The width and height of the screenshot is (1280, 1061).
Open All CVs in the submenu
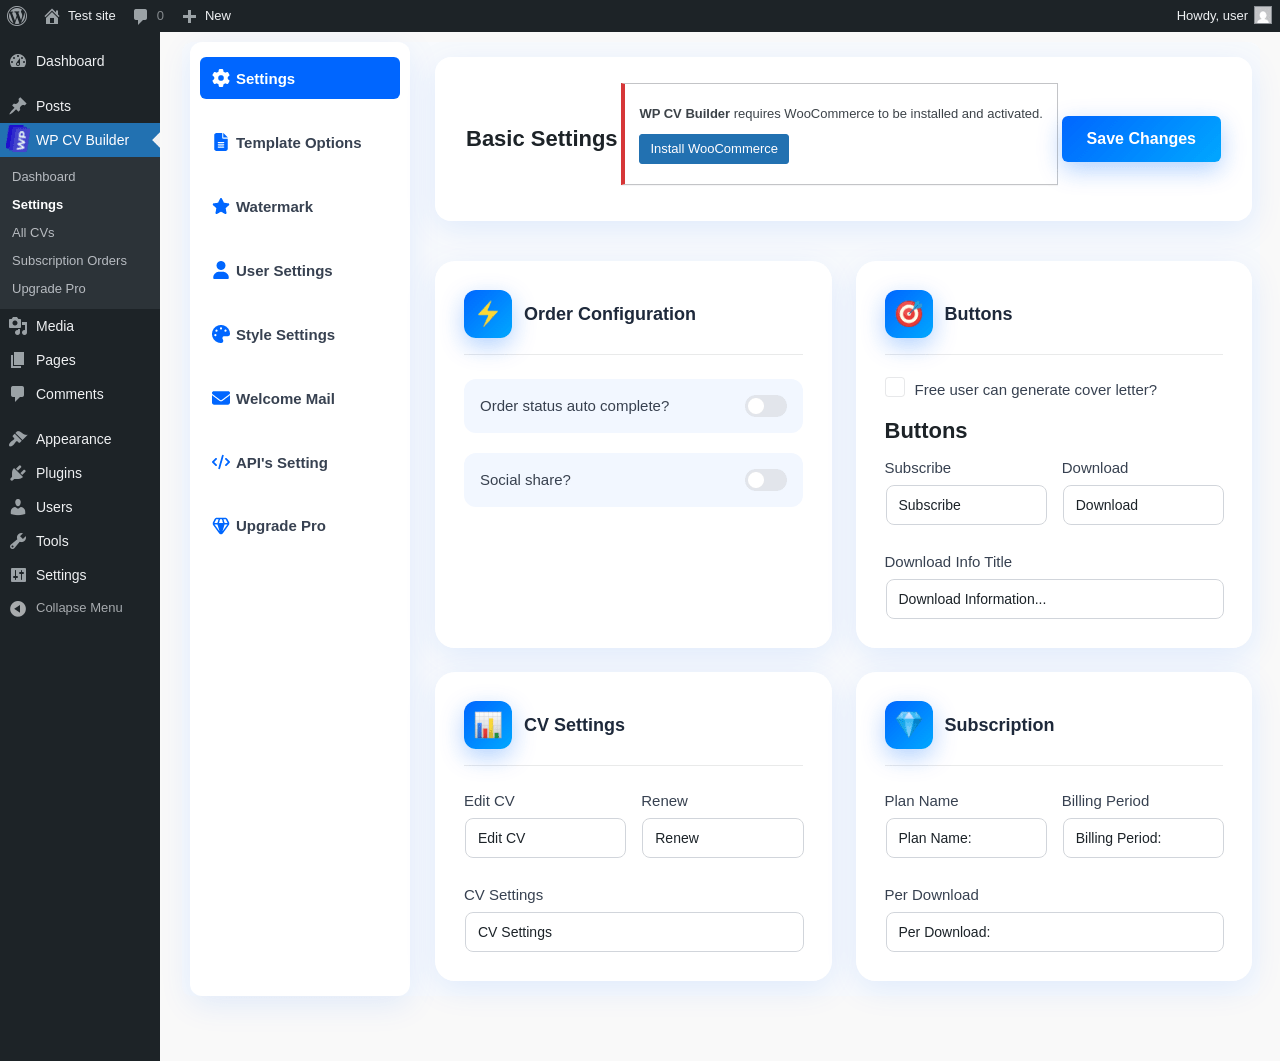[33, 232]
